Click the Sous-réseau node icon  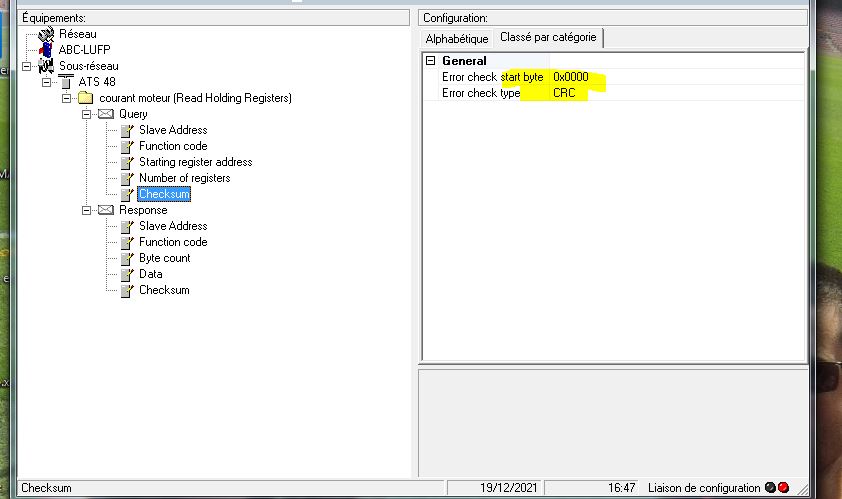click(x=46, y=66)
